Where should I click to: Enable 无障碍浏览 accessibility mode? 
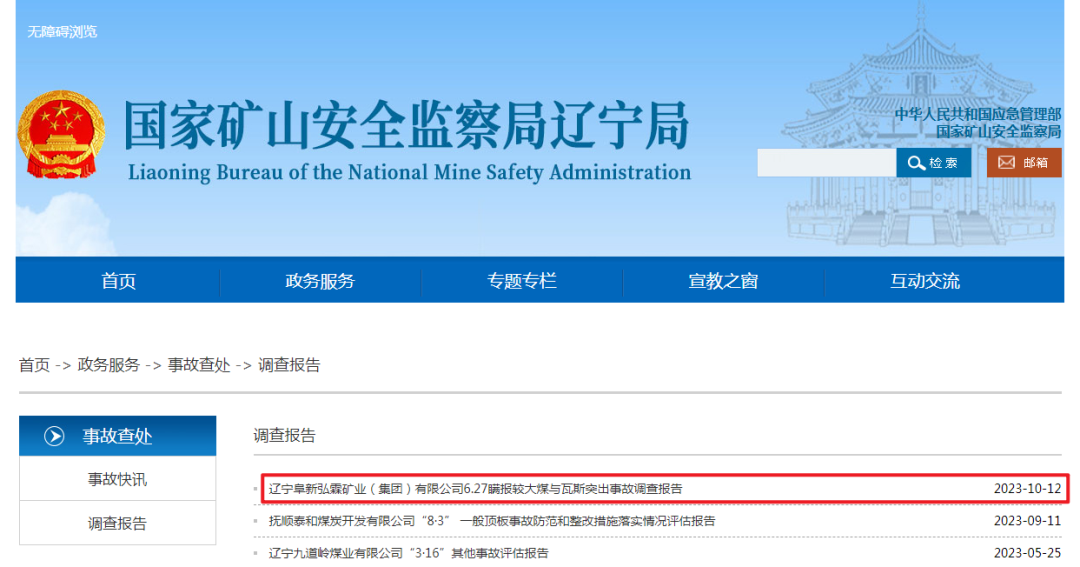62,31
